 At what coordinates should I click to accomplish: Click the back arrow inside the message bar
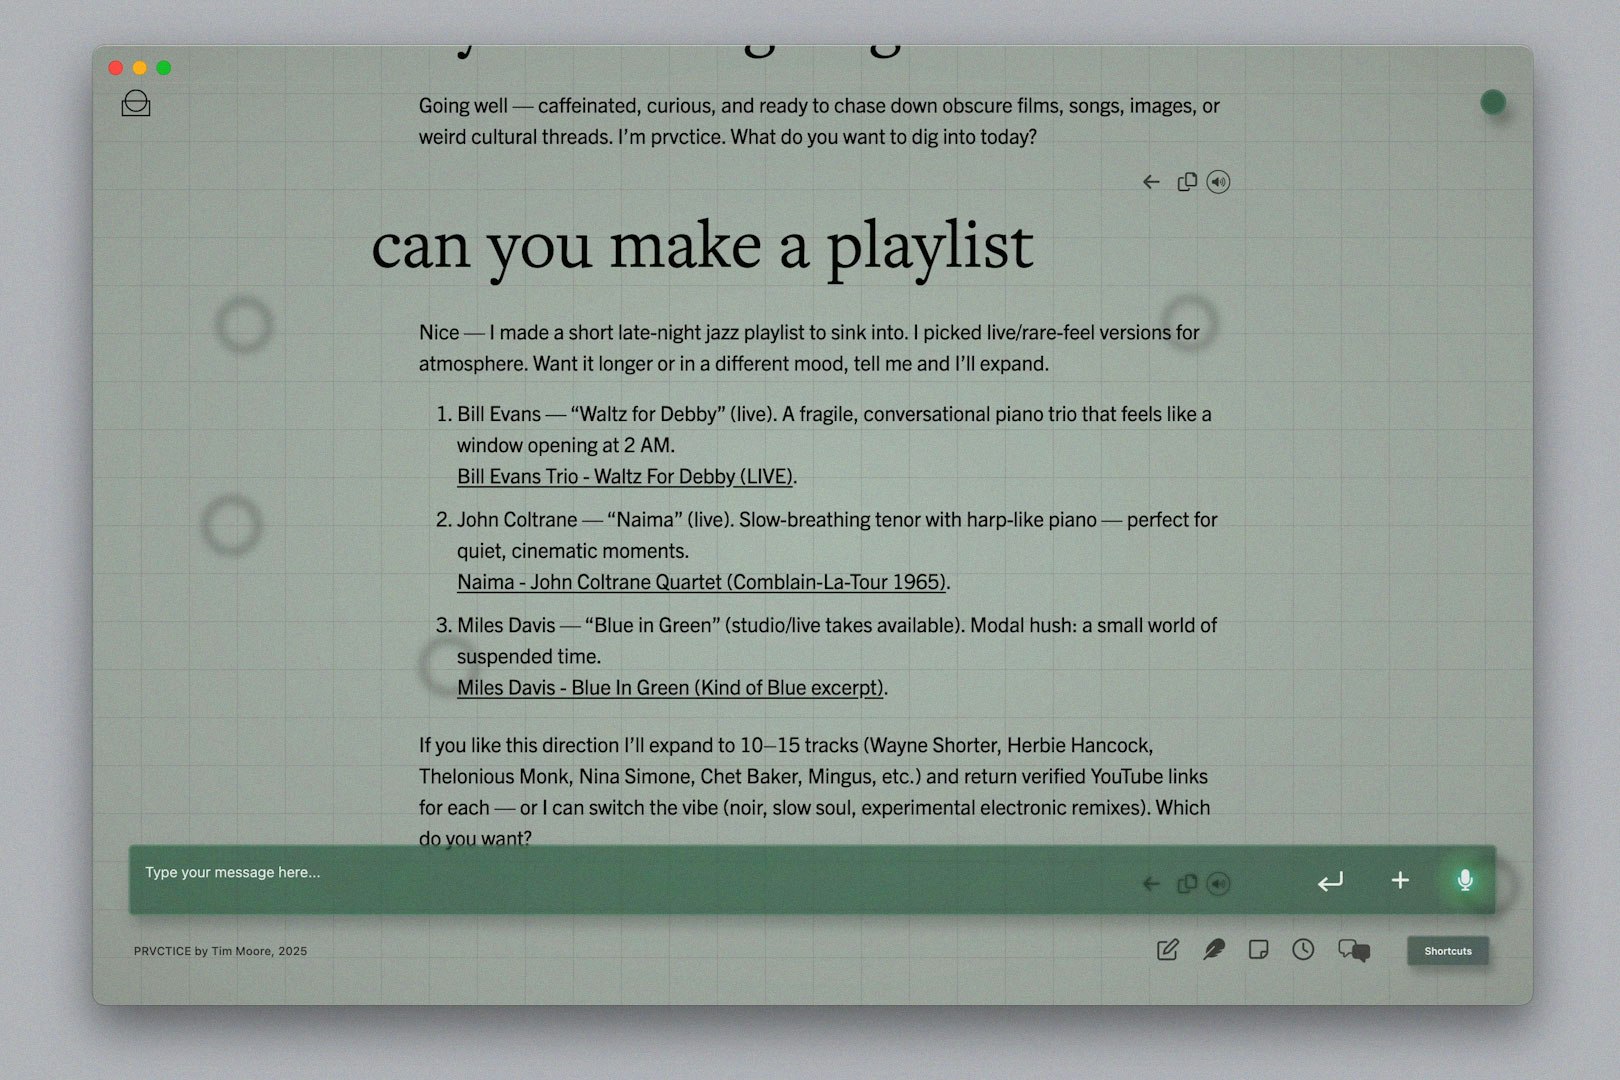click(1151, 884)
